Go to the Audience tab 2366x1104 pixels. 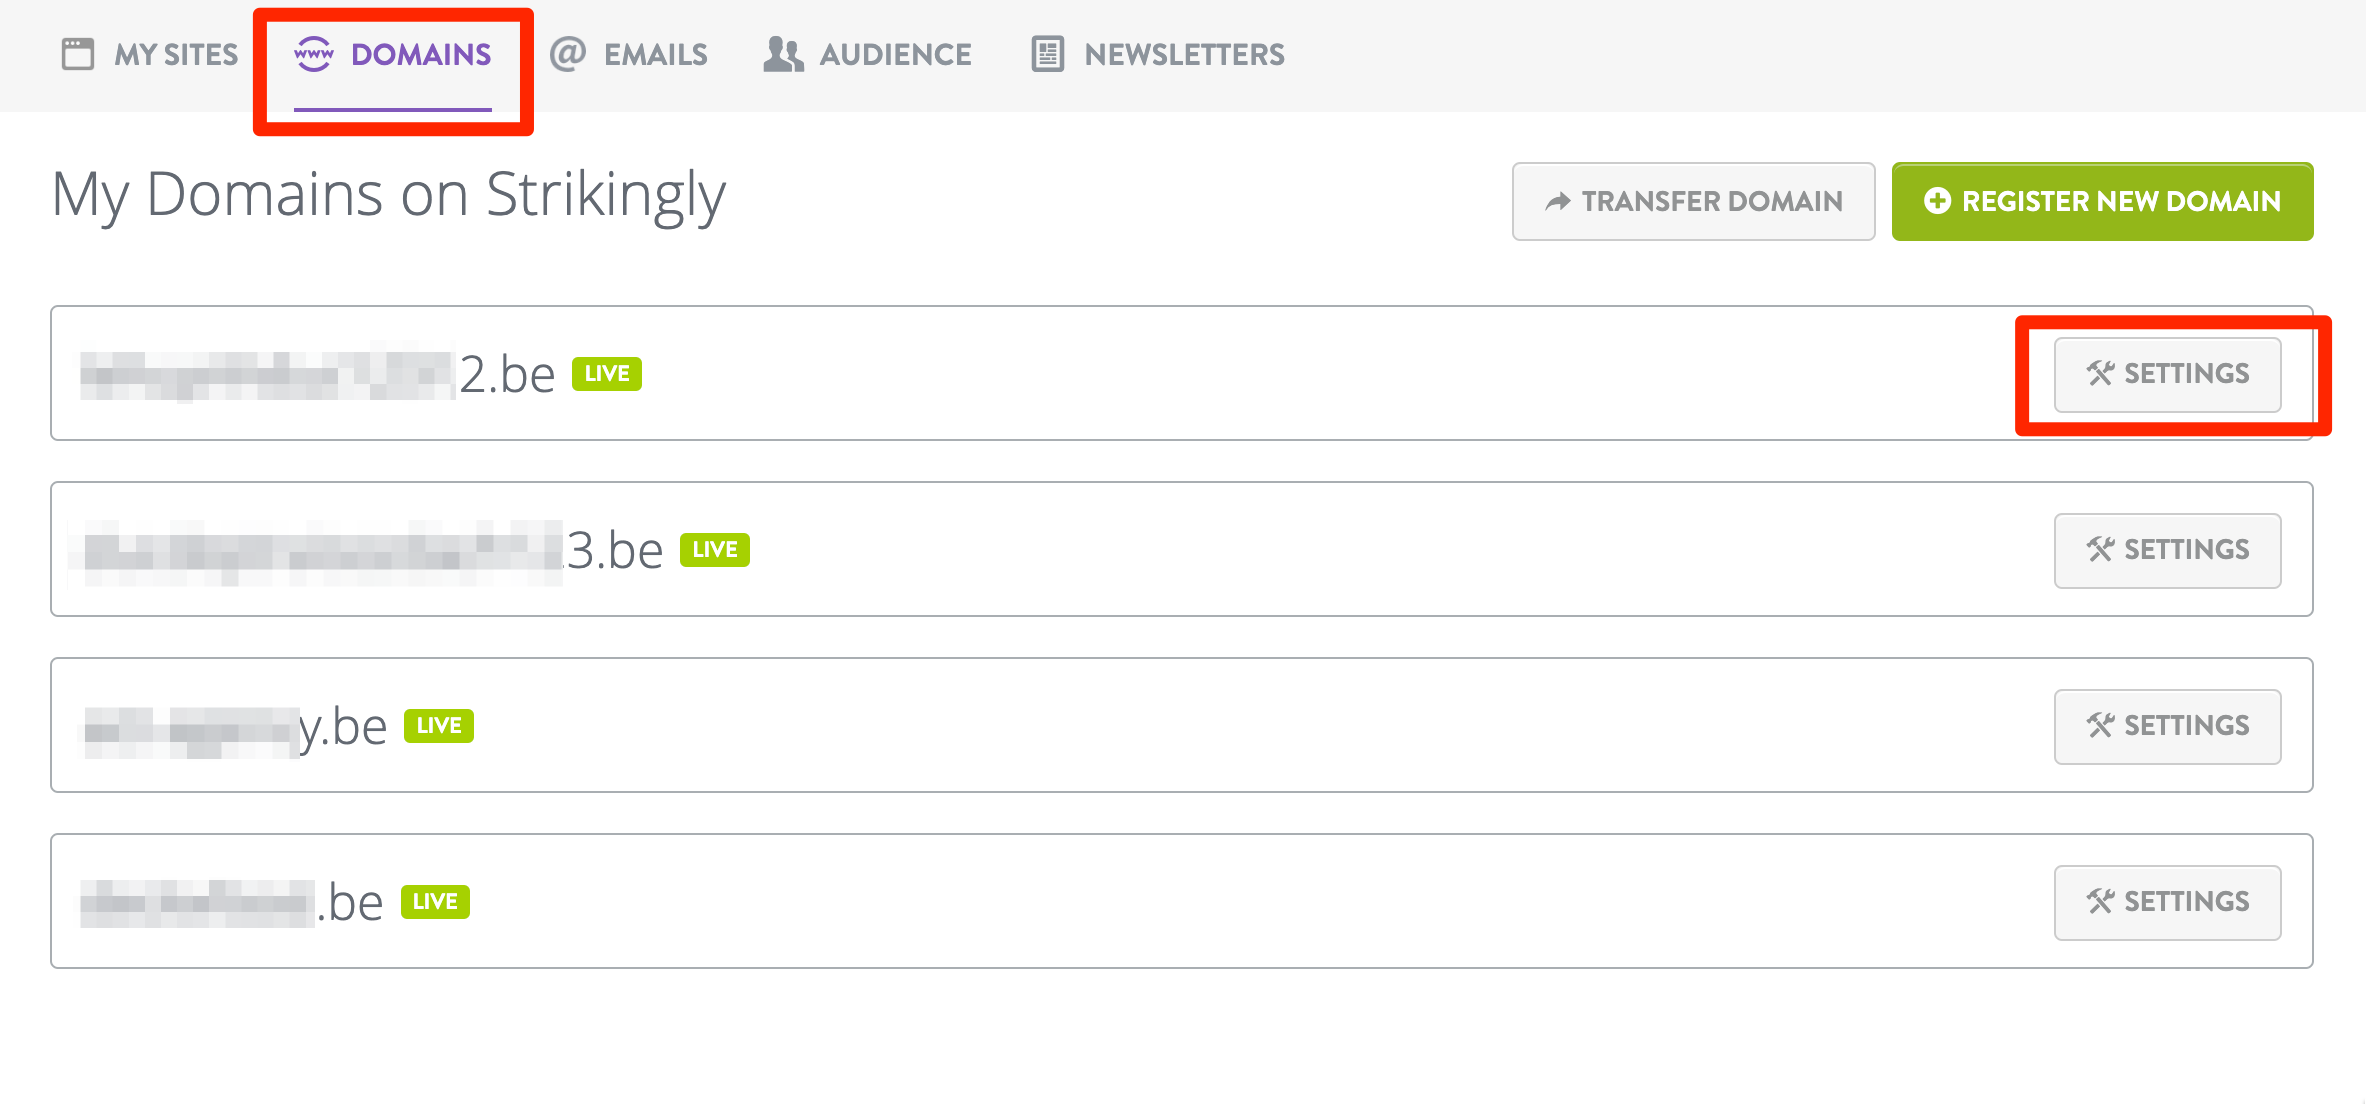click(895, 54)
